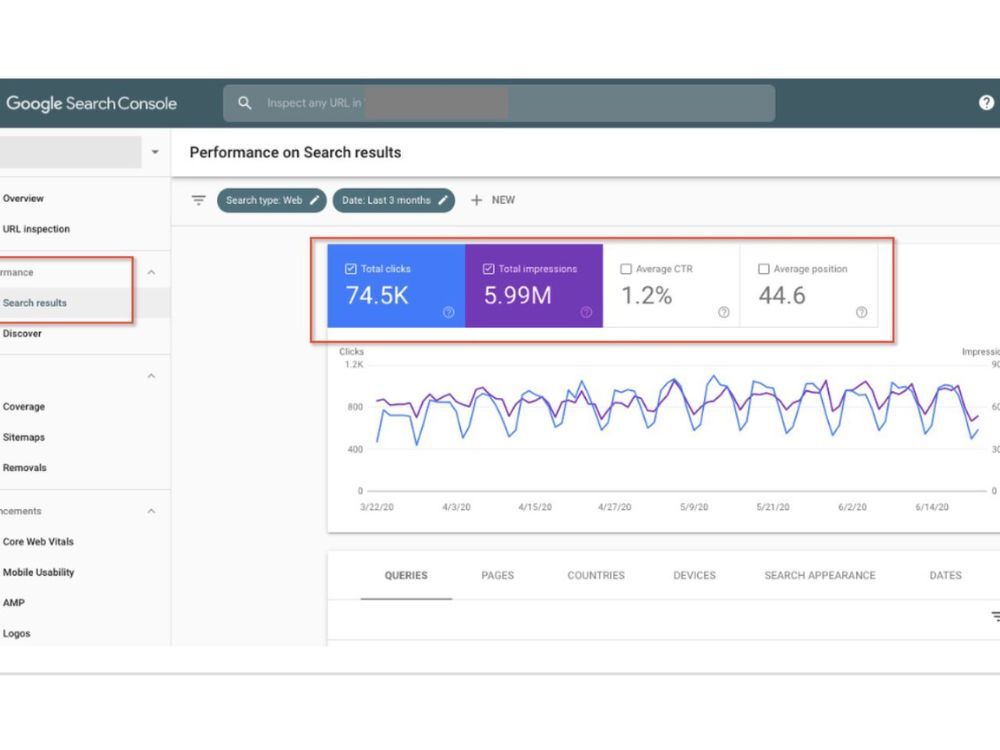
Task: Open the property selector dropdown arrow
Action: click(x=155, y=152)
